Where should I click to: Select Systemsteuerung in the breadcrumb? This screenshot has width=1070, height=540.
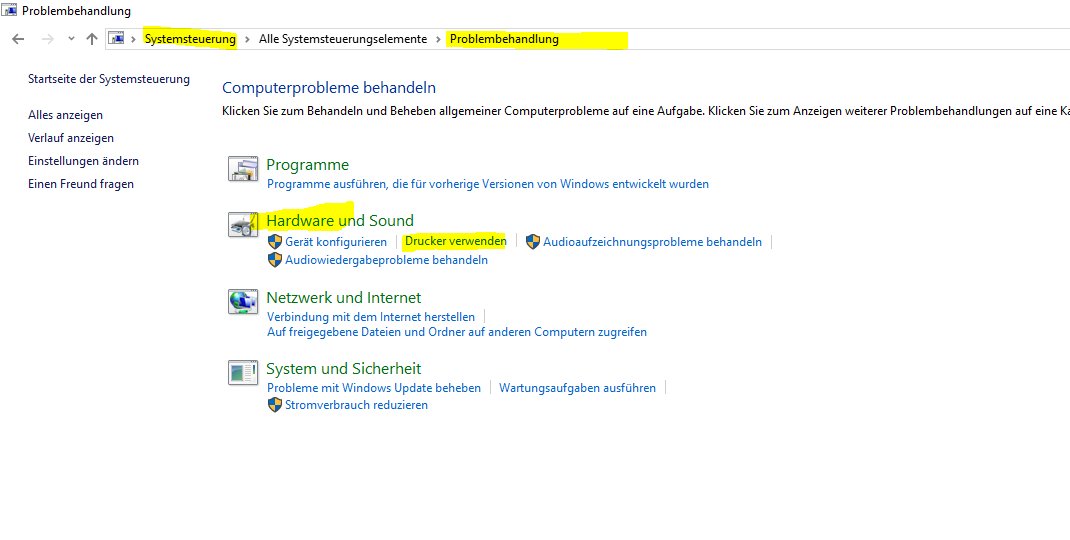click(x=190, y=40)
